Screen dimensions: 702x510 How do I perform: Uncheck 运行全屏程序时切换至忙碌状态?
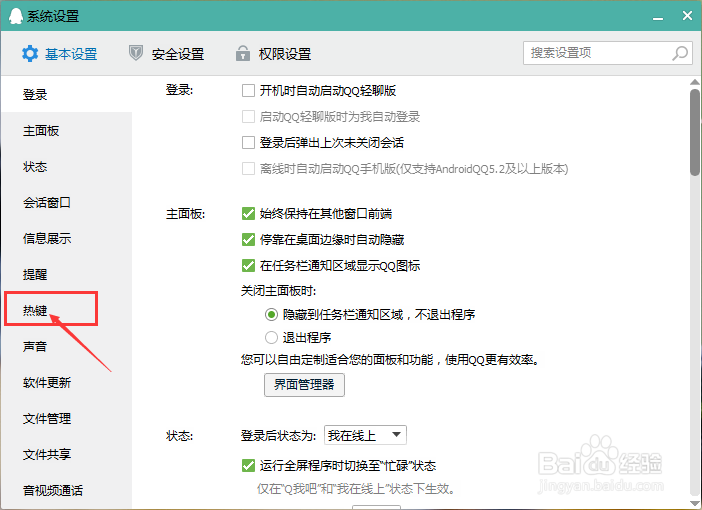(x=248, y=466)
